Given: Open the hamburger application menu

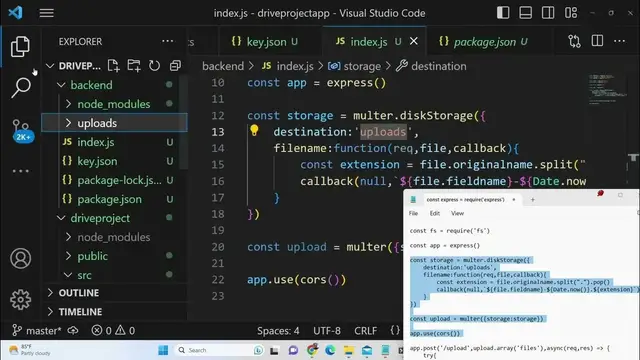Looking at the screenshot, I should click(47, 13).
